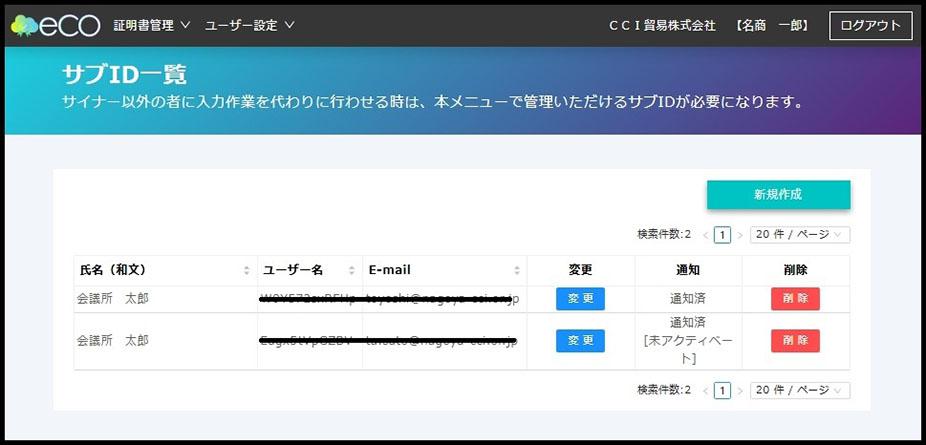926x445 pixels.
Task: Click 変更 button in 未アクティベート row
Action: pyautogui.click(x=580, y=341)
